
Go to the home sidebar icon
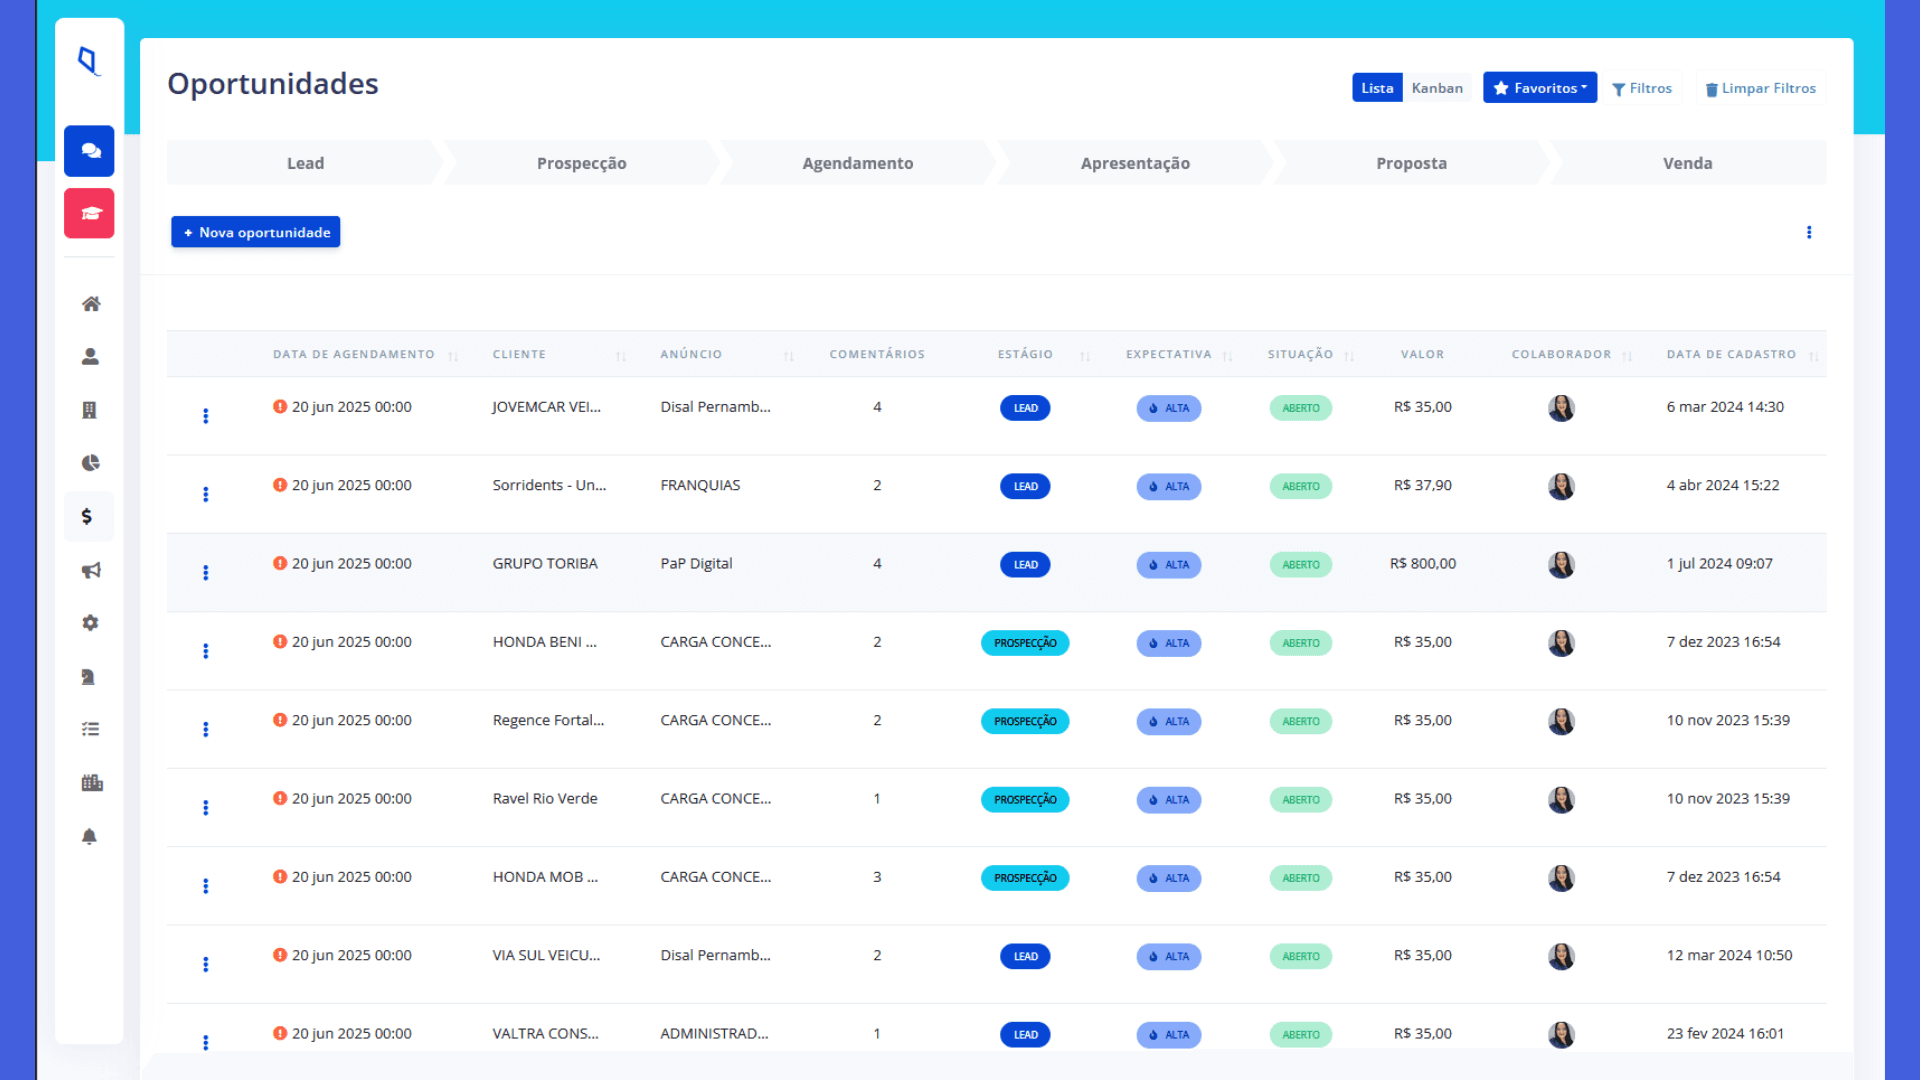(x=90, y=304)
